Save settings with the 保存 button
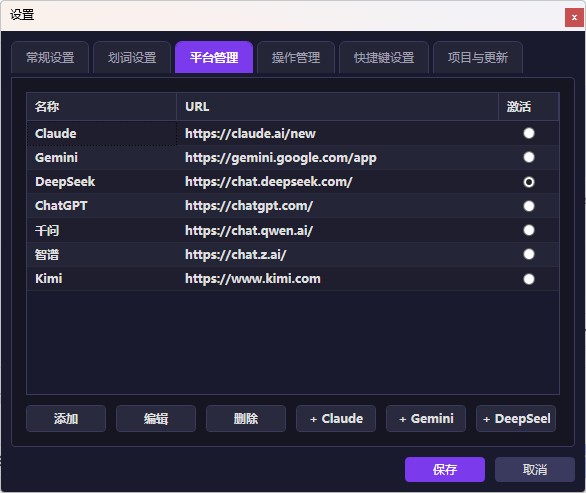The width and height of the screenshot is (586, 493). point(445,469)
